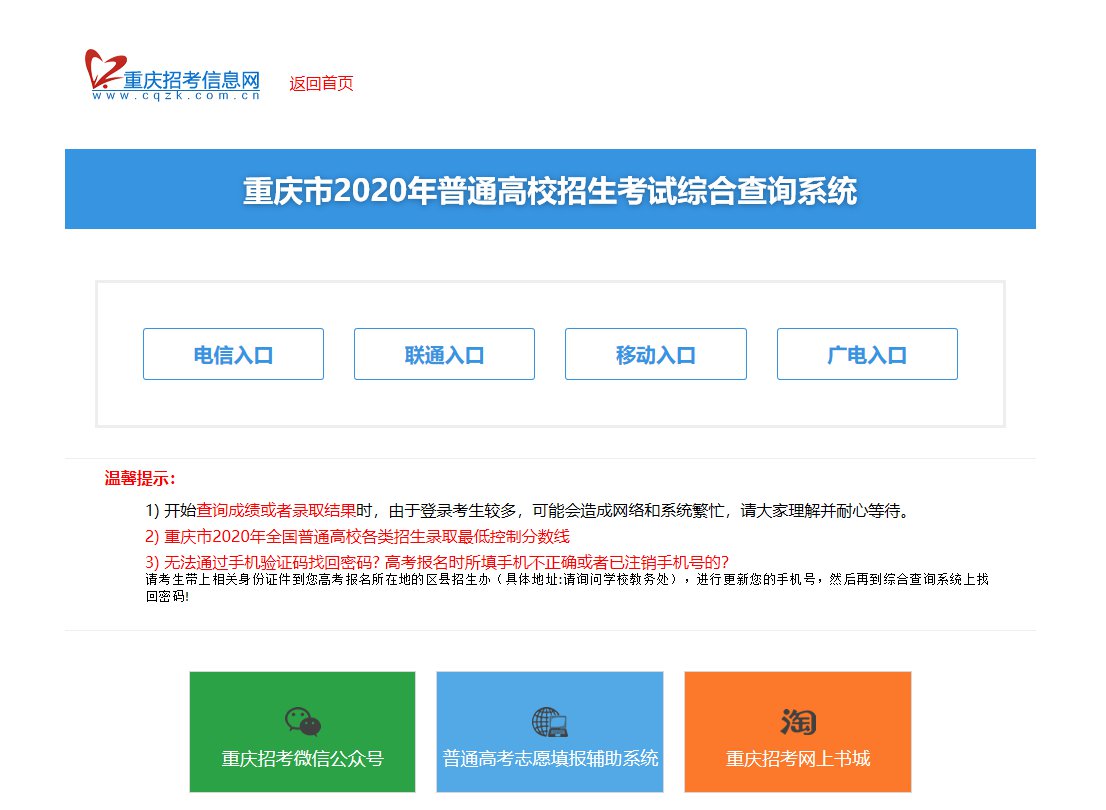Screen dimensions: 1106x810
Task: Click the 温馨提示 heading
Action: click(140, 478)
